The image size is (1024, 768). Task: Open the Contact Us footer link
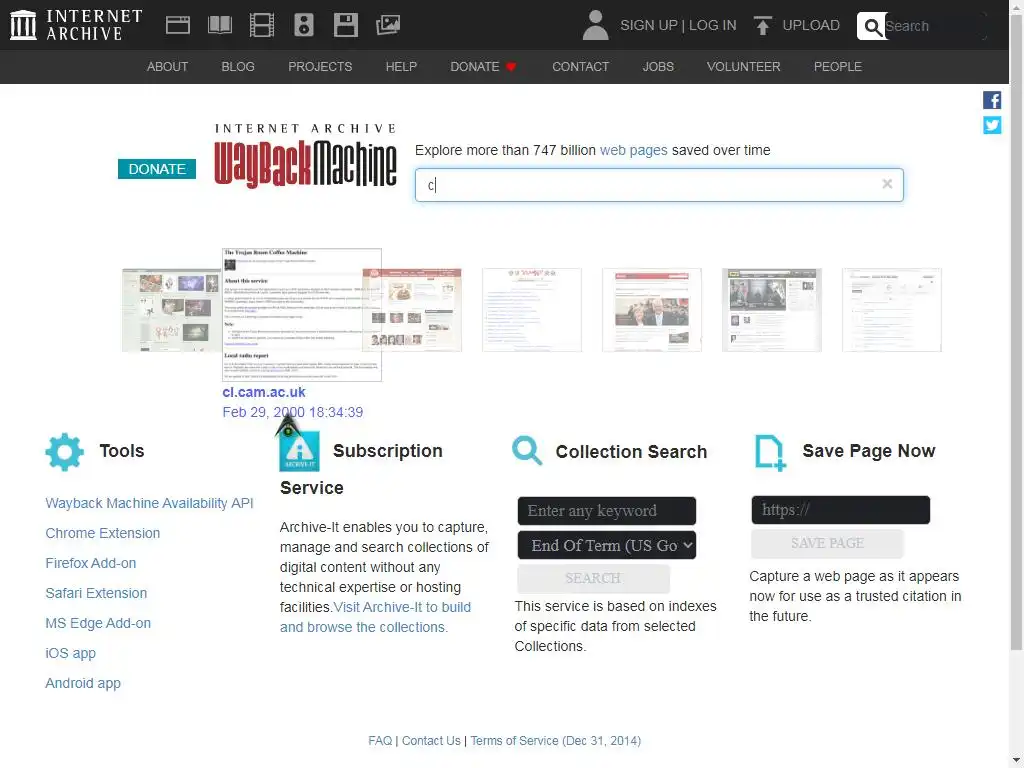(x=431, y=741)
